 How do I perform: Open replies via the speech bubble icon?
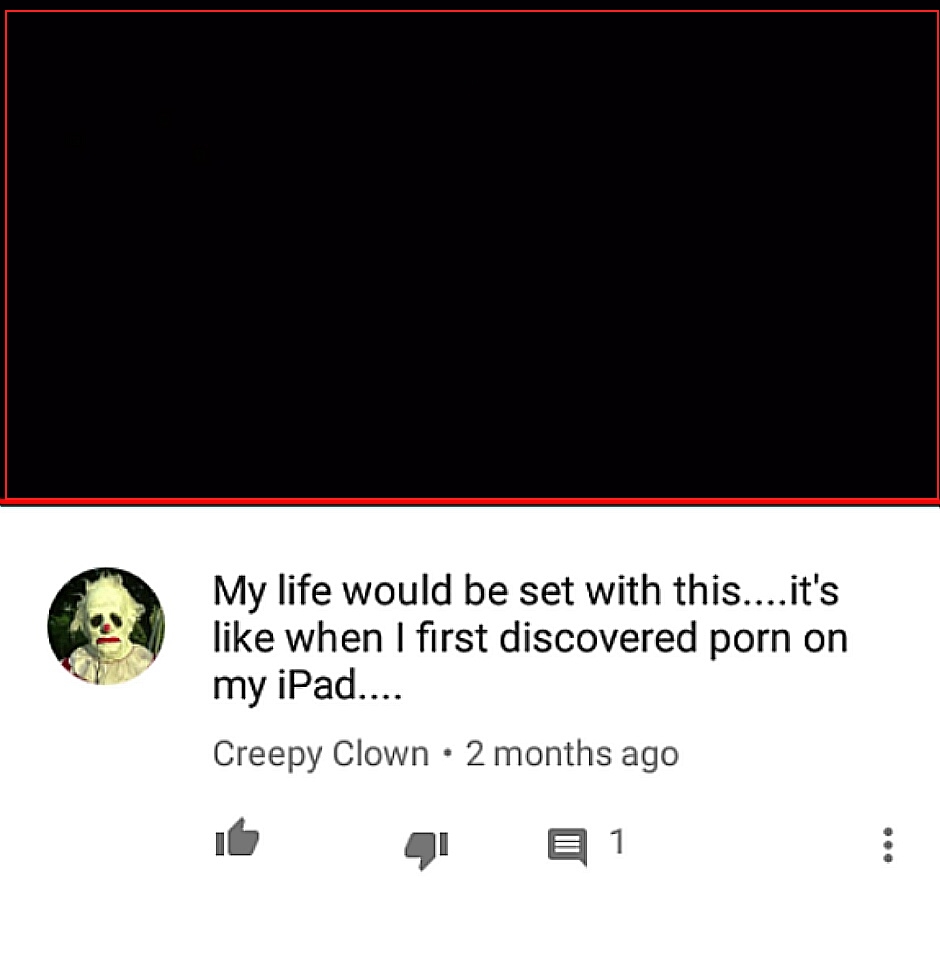pos(567,847)
